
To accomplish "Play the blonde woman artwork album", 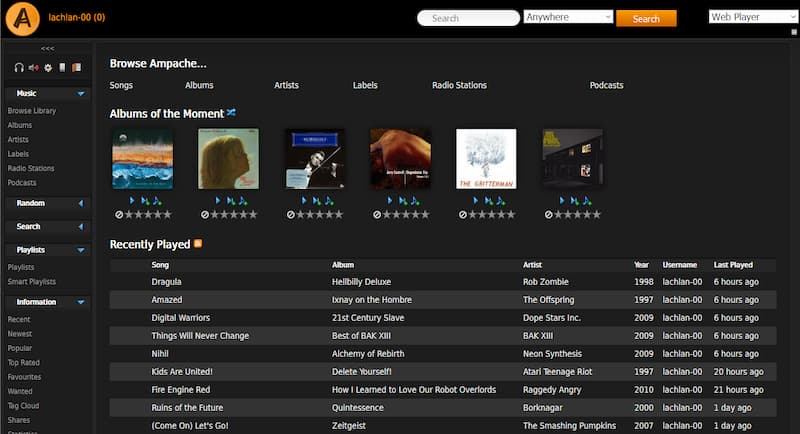I will pyautogui.click(x=218, y=200).
